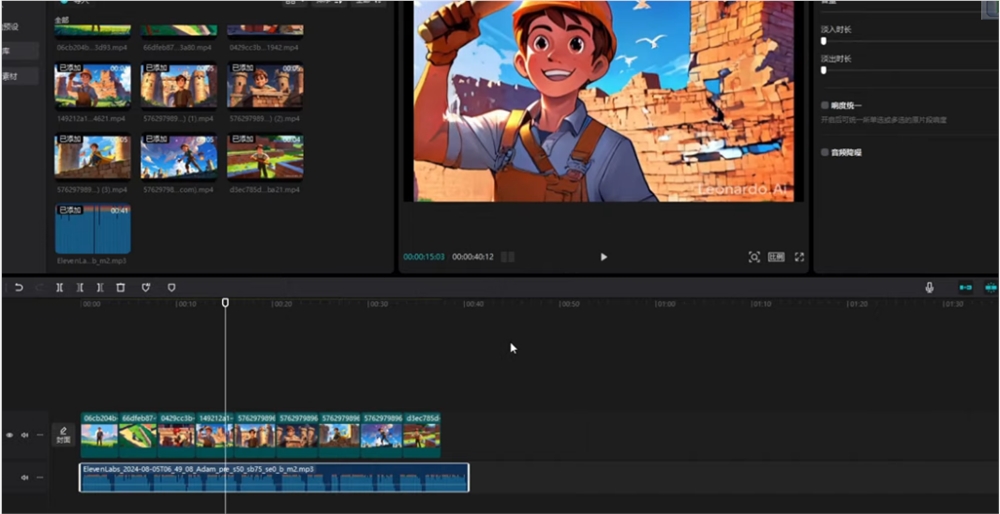
Task: Click the current timecode 00:00:15:03
Action: [424, 257]
